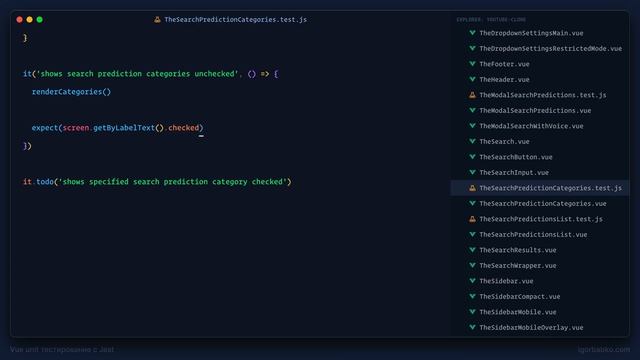The height and width of the screenshot is (360, 640).
Task: Select TheSearchPredictionCategories.test.js in explorer list
Action: pyautogui.click(x=551, y=188)
